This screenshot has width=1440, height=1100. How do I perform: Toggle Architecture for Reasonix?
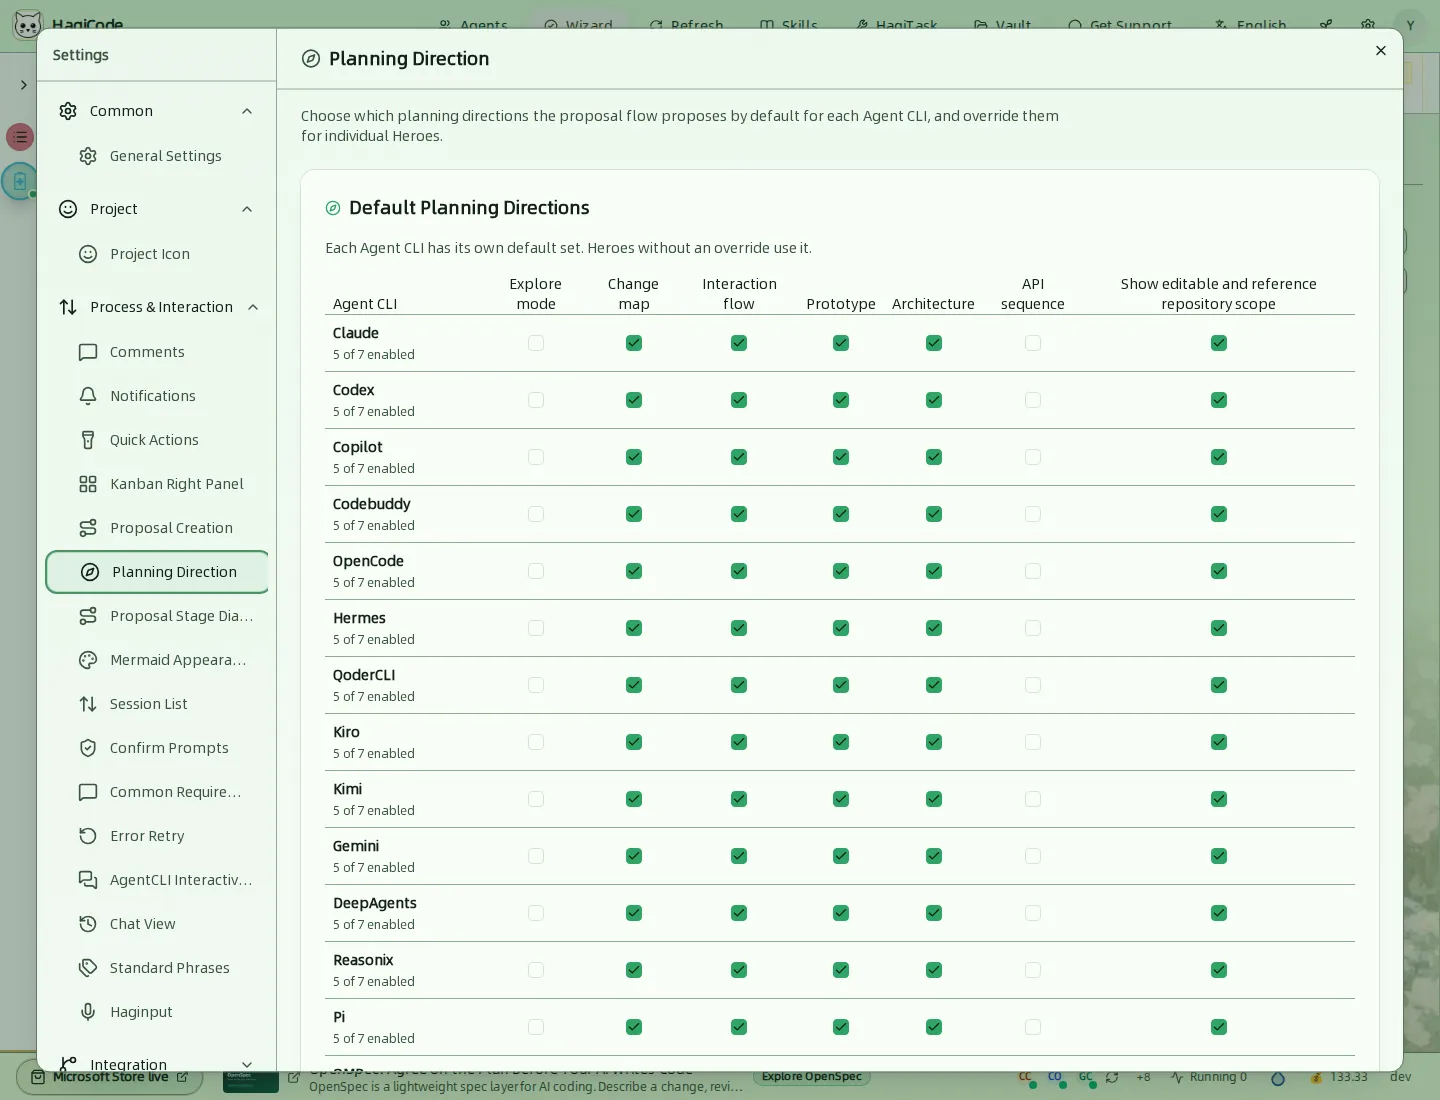(x=934, y=970)
